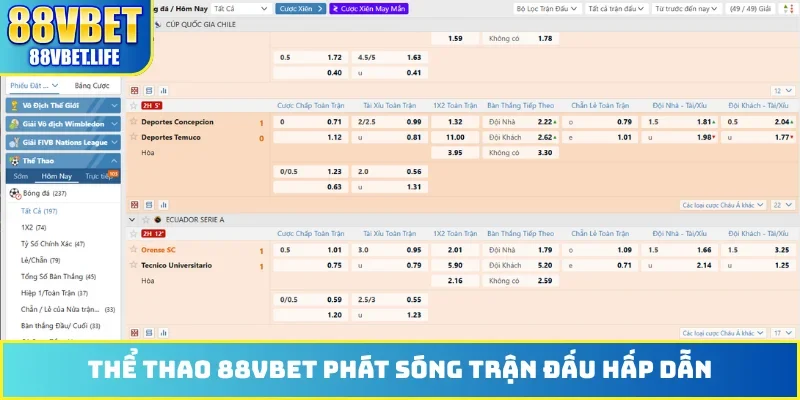Bet on Đội Khách 5.20 next goal odds
This screenshot has height=400, width=800.
coord(520,265)
